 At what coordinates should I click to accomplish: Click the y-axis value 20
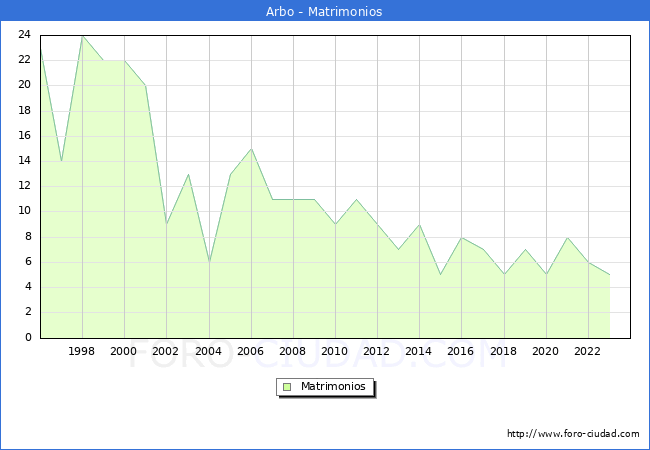[25, 85]
